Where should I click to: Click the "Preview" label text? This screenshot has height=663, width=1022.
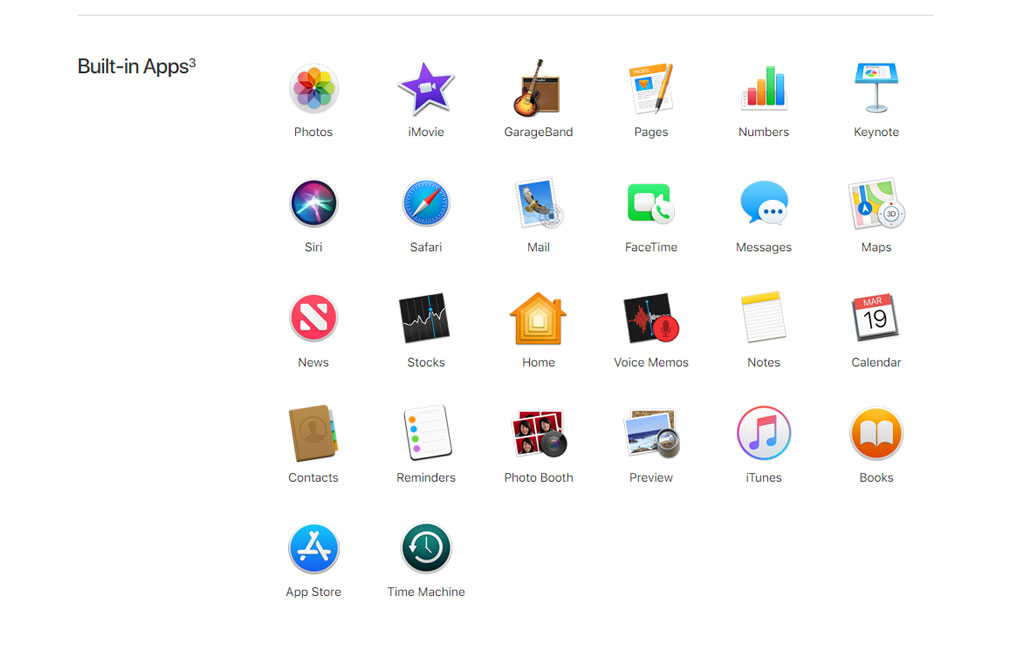(x=650, y=478)
